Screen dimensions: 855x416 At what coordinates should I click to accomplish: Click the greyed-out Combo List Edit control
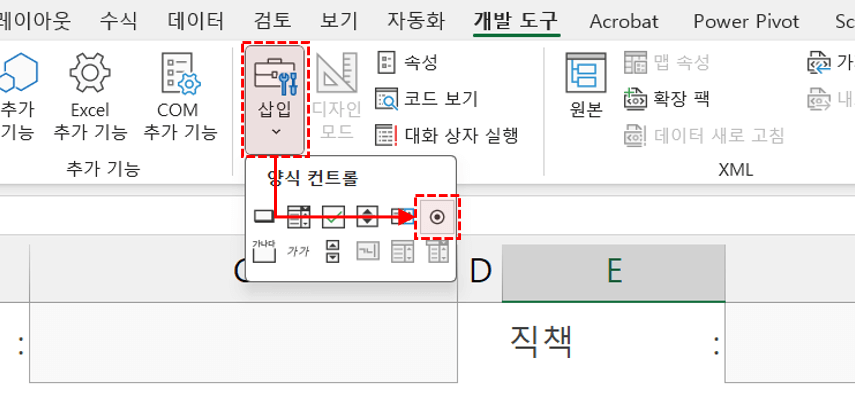pos(402,251)
